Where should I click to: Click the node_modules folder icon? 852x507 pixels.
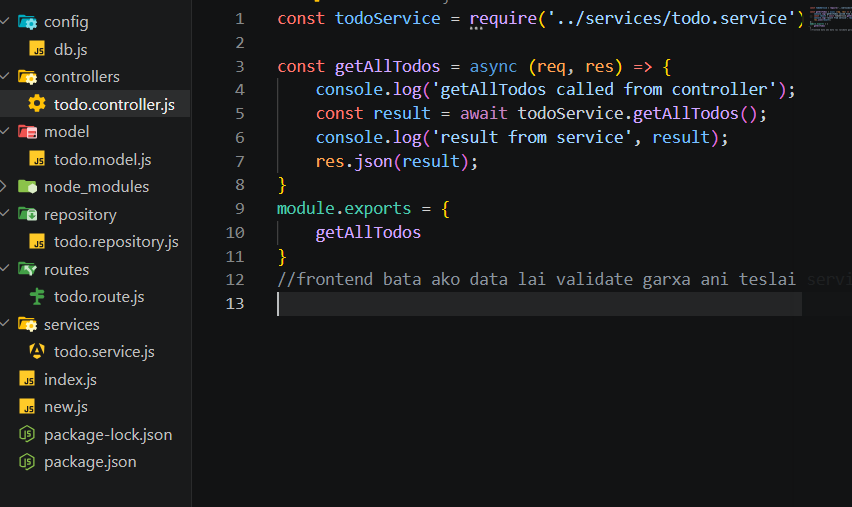pyautogui.click(x=27, y=187)
